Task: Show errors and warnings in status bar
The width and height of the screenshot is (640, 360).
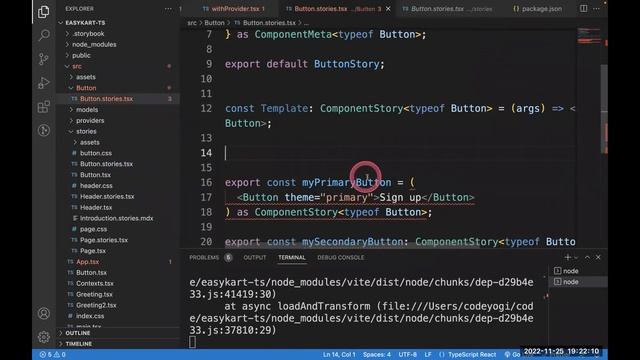Action: tap(52, 354)
